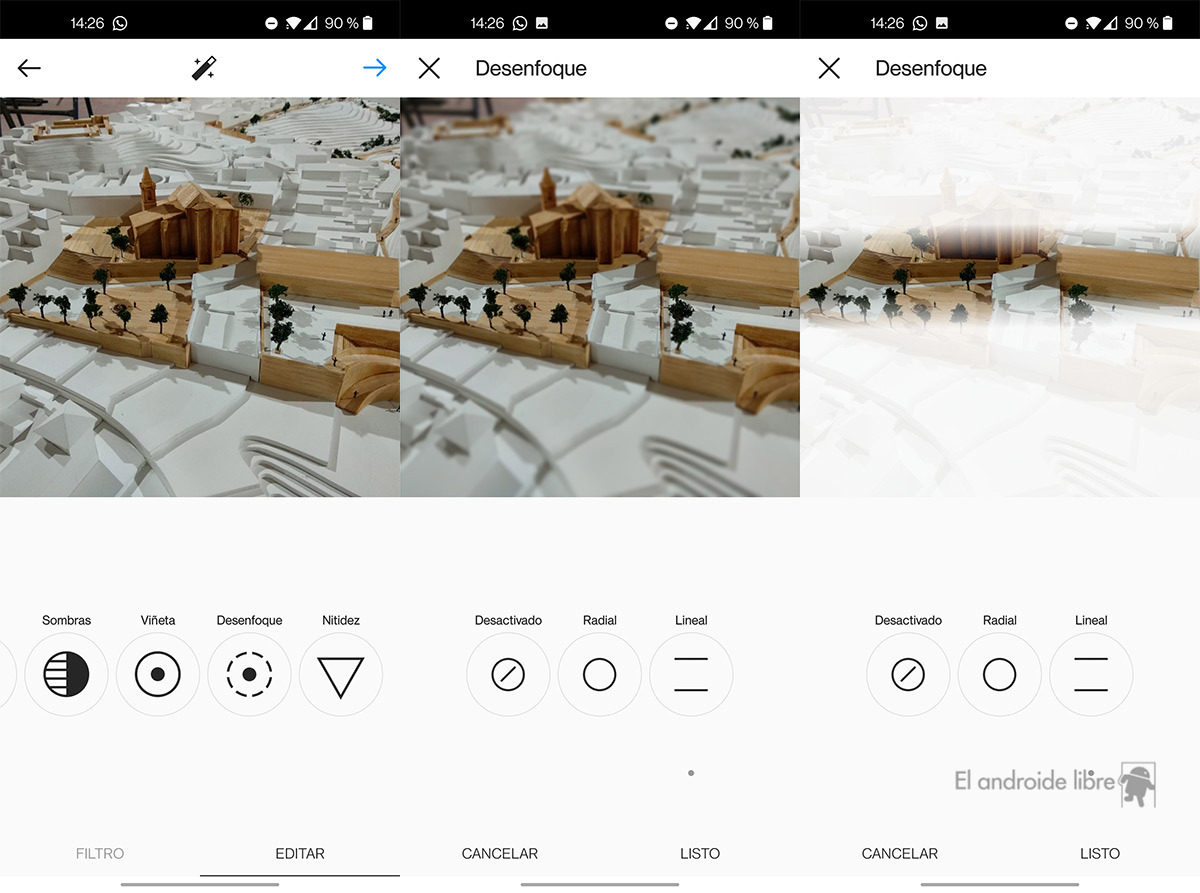Image resolution: width=1200 pixels, height=893 pixels.
Task: Choose Desactivado blur in middle screen
Action: point(508,675)
